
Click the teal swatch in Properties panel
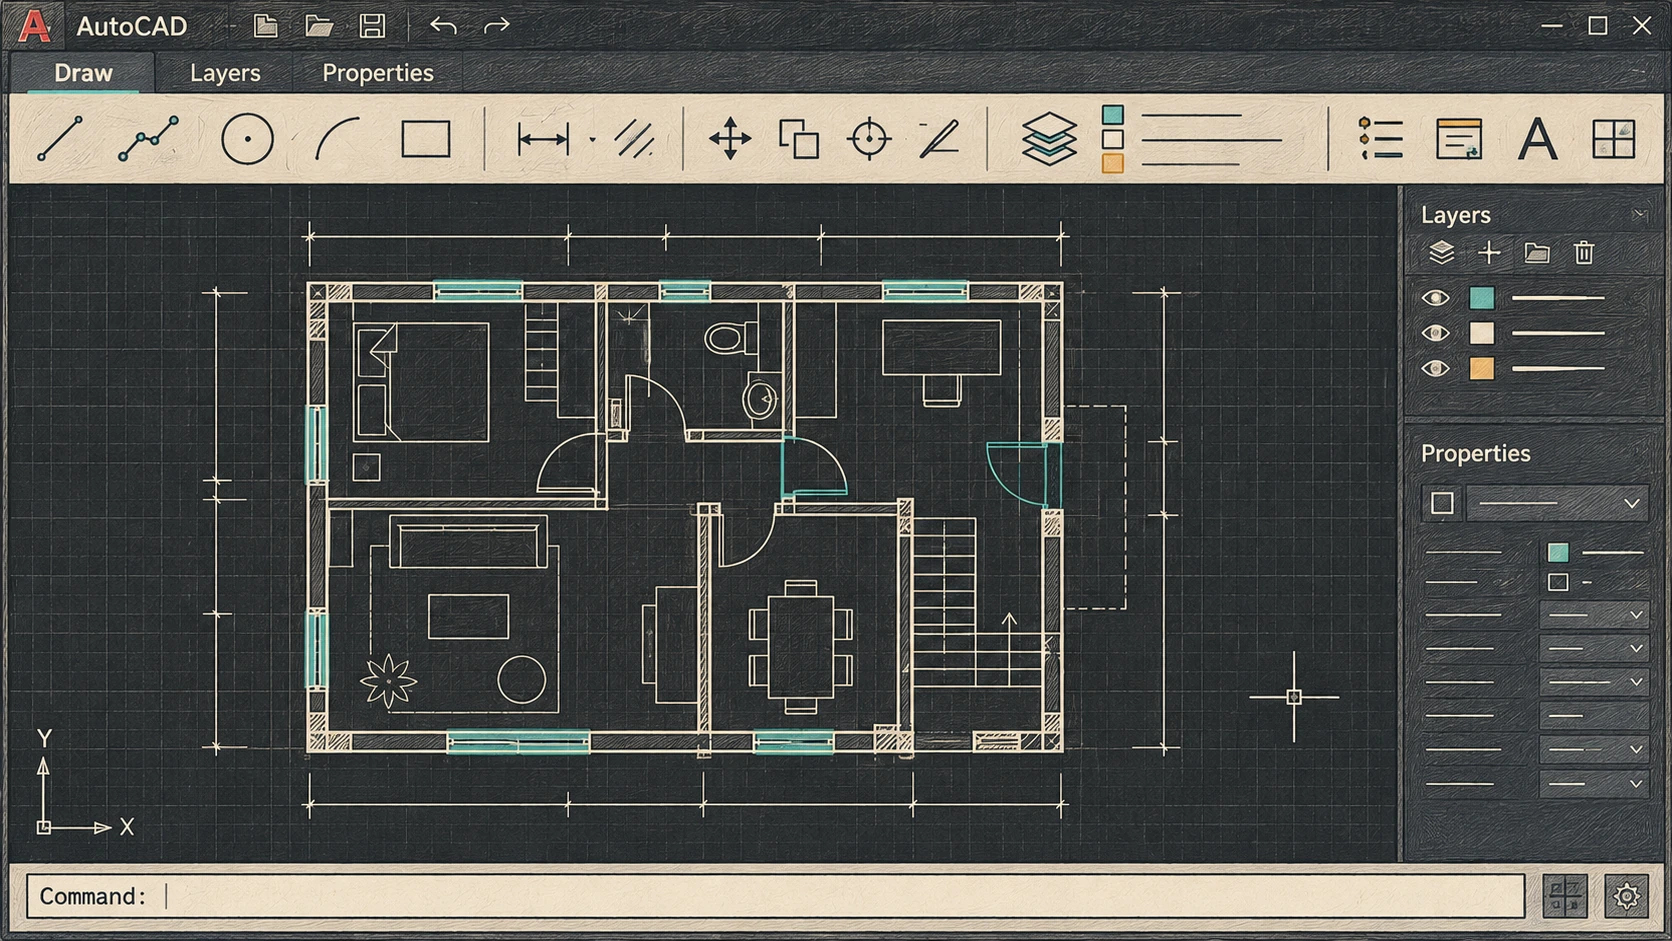1558,552
